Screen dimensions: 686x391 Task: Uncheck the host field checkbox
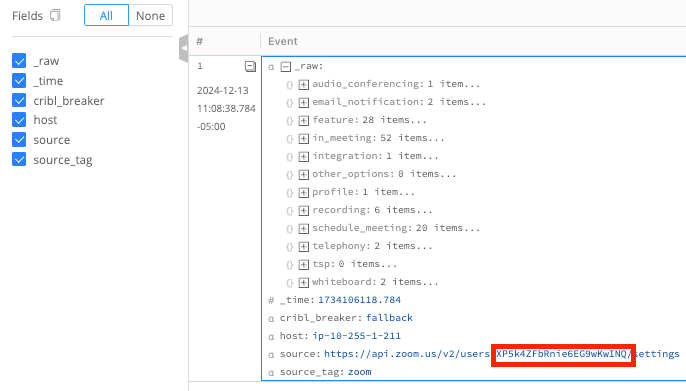tap(19, 120)
